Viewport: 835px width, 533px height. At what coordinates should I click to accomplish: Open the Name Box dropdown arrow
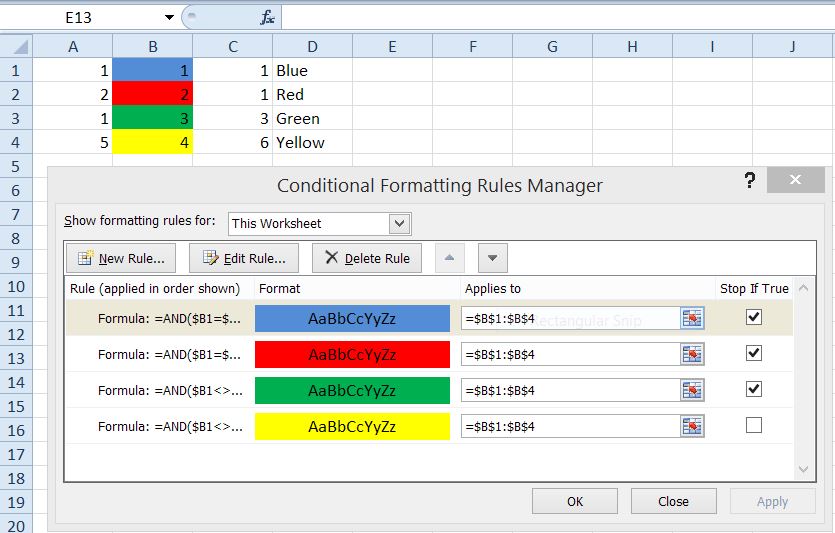point(169,18)
